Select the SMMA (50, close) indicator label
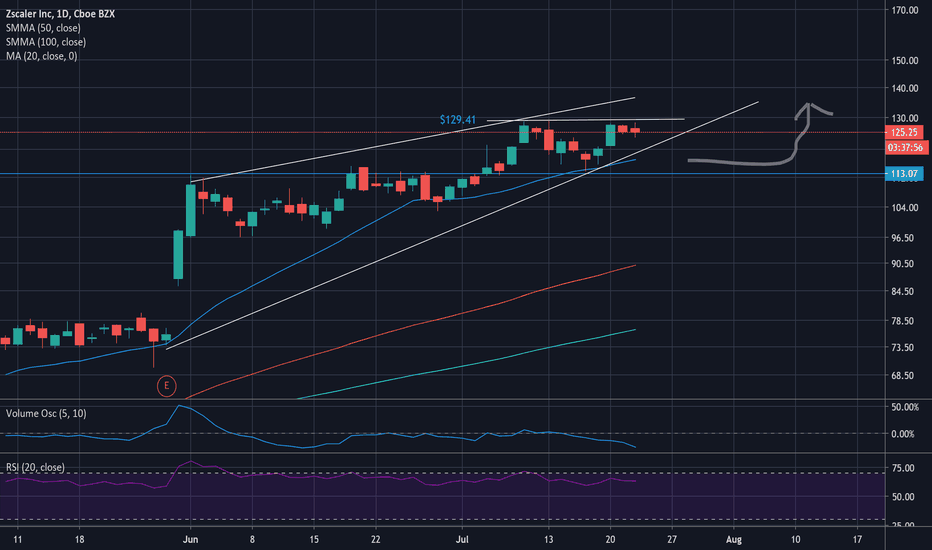The height and width of the screenshot is (550, 932). (x=43, y=28)
